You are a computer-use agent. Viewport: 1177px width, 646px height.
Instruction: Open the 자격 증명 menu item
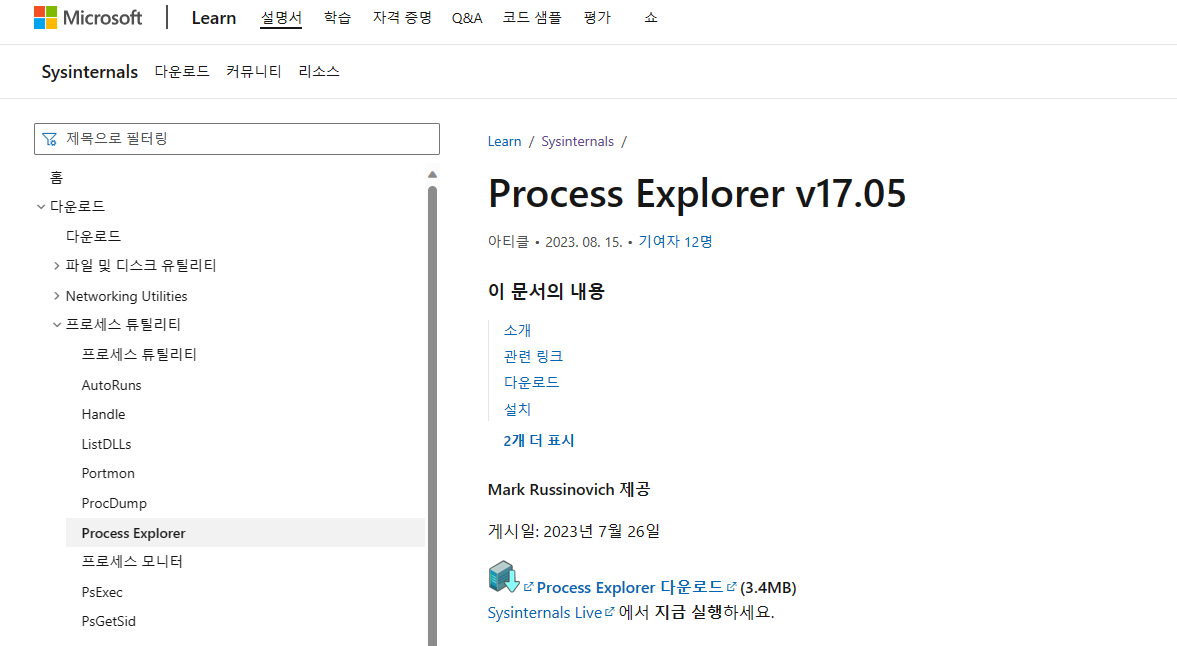pos(402,17)
